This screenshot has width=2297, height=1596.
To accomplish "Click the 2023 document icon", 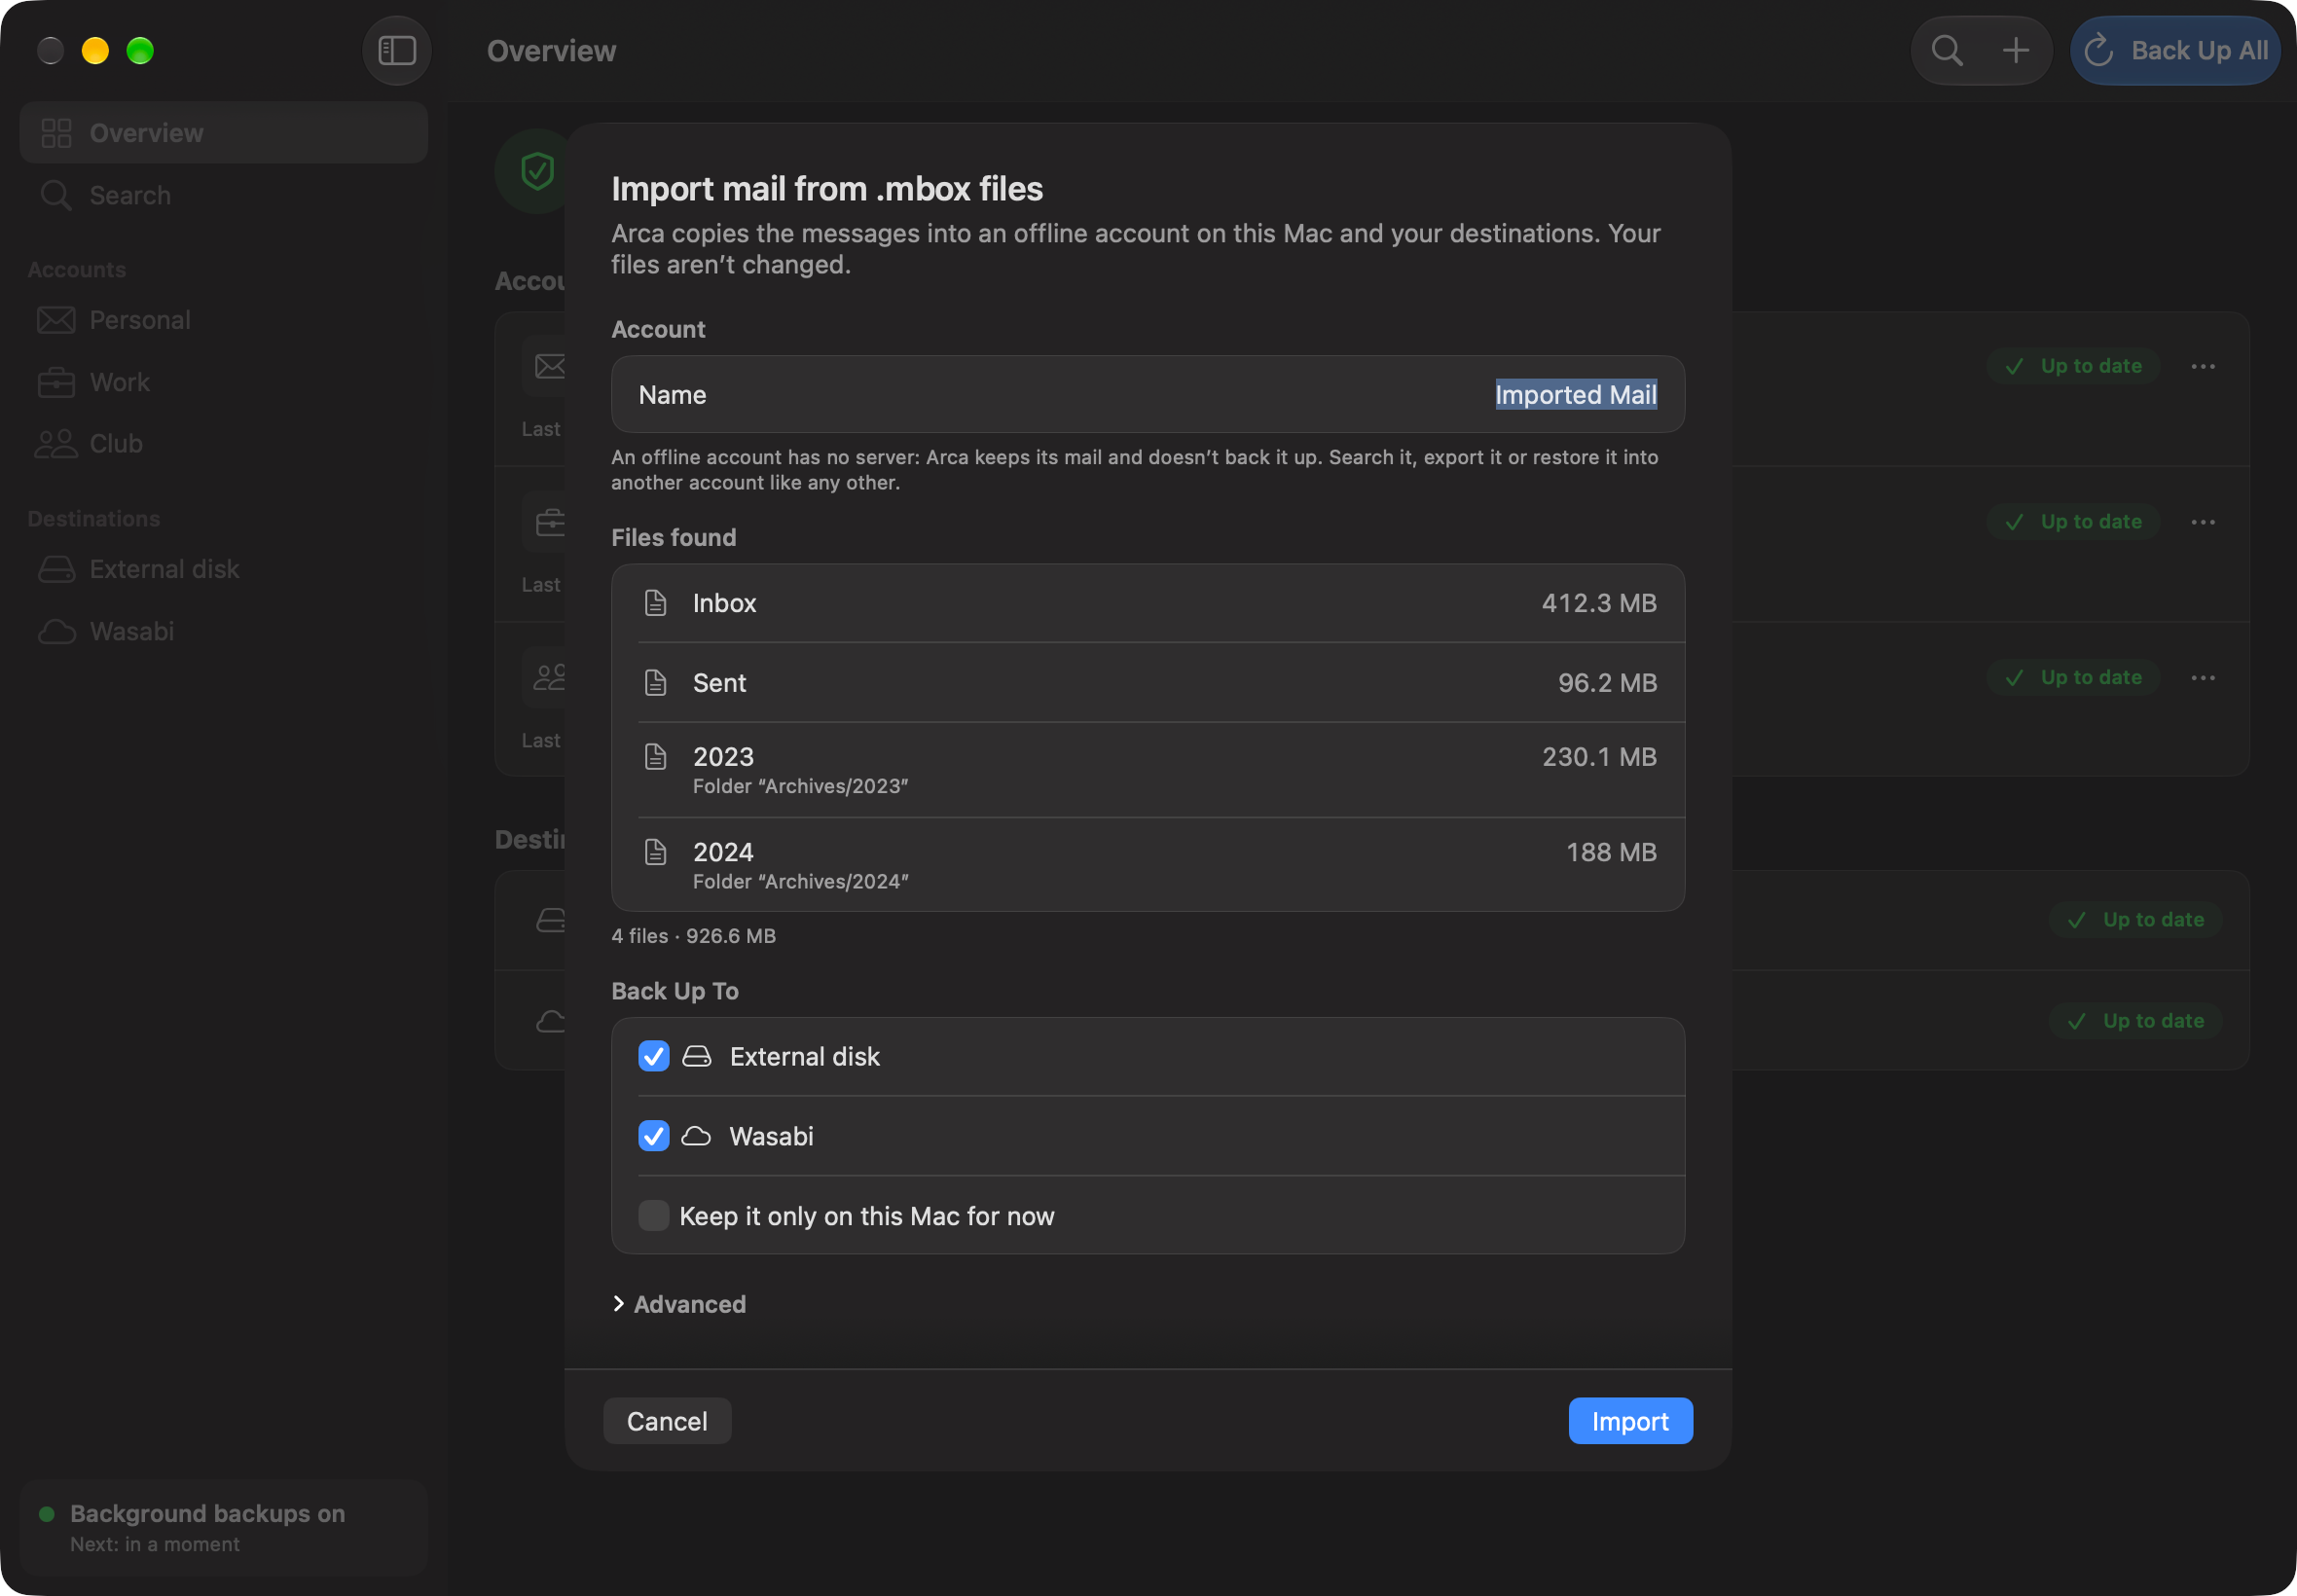I will (655, 757).
